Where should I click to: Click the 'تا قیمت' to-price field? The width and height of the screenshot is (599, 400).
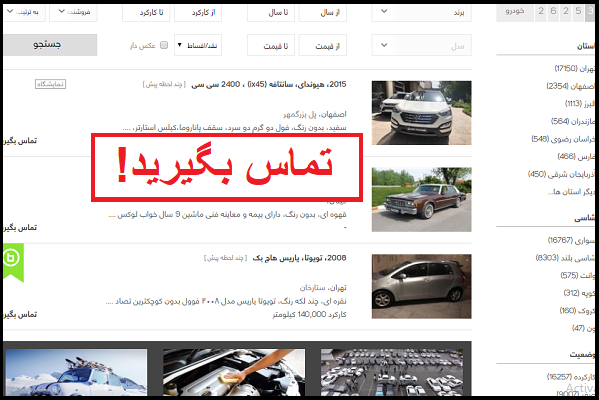271,45
